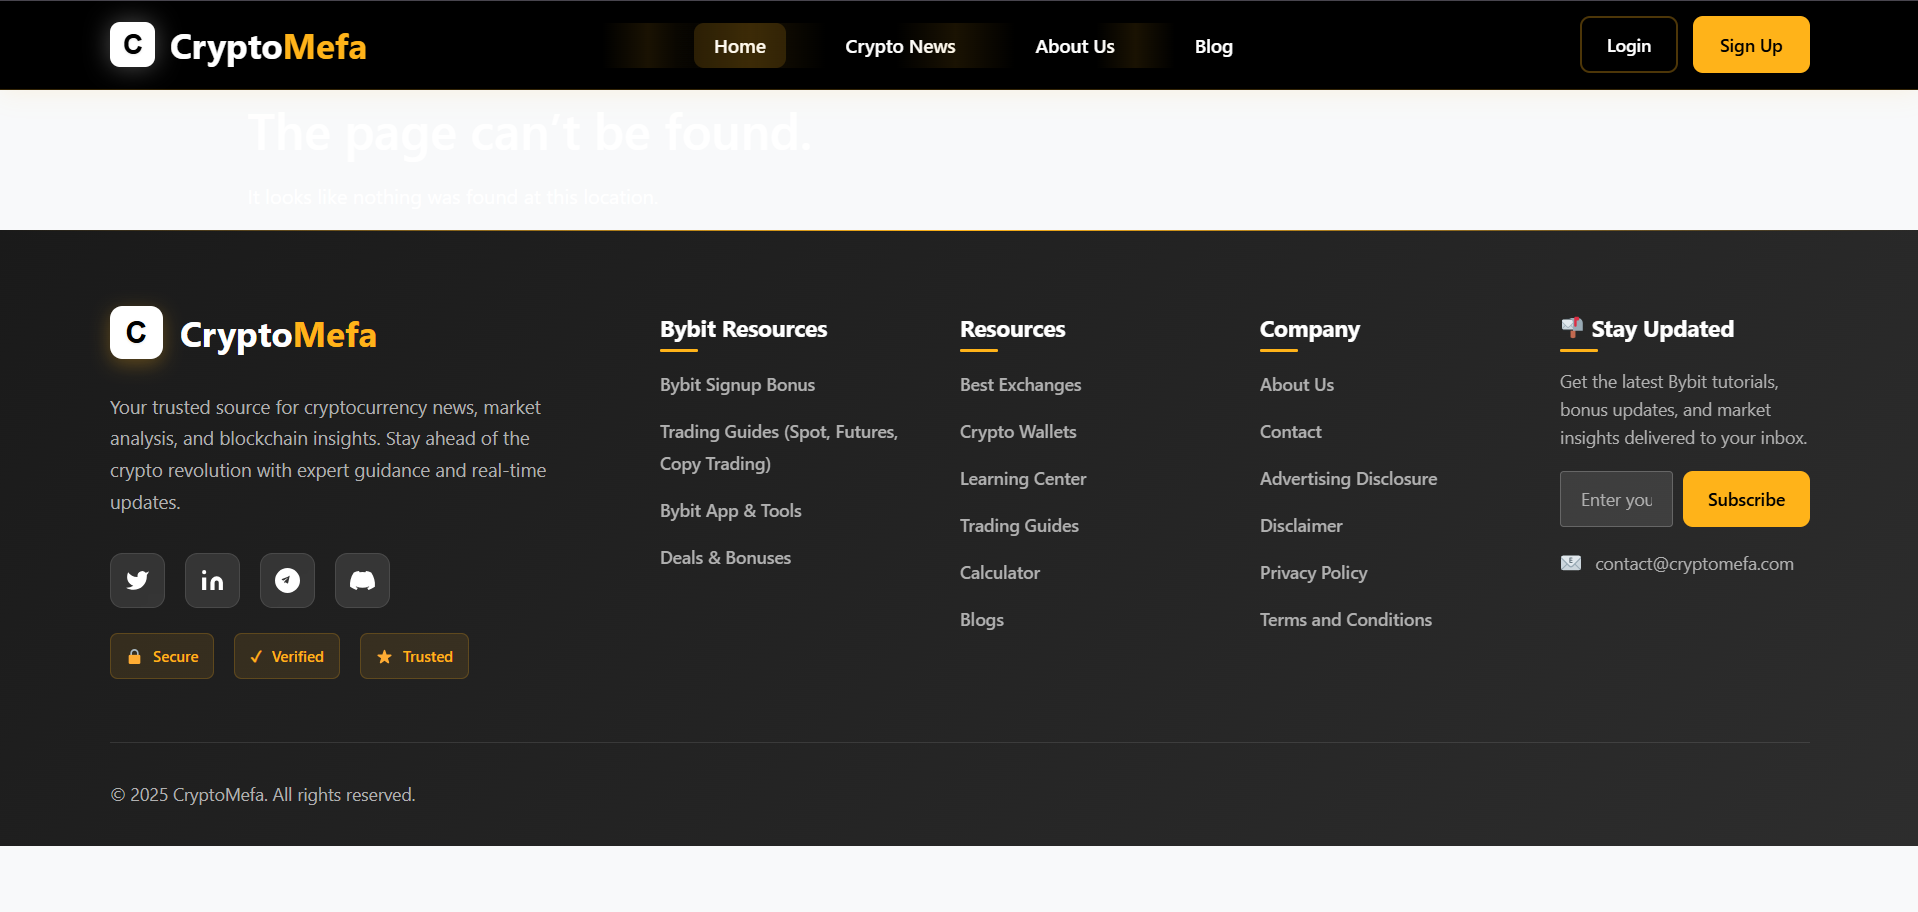Click contact@cryptomefa.com email address
1918x912 pixels.
(x=1694, y=564)
